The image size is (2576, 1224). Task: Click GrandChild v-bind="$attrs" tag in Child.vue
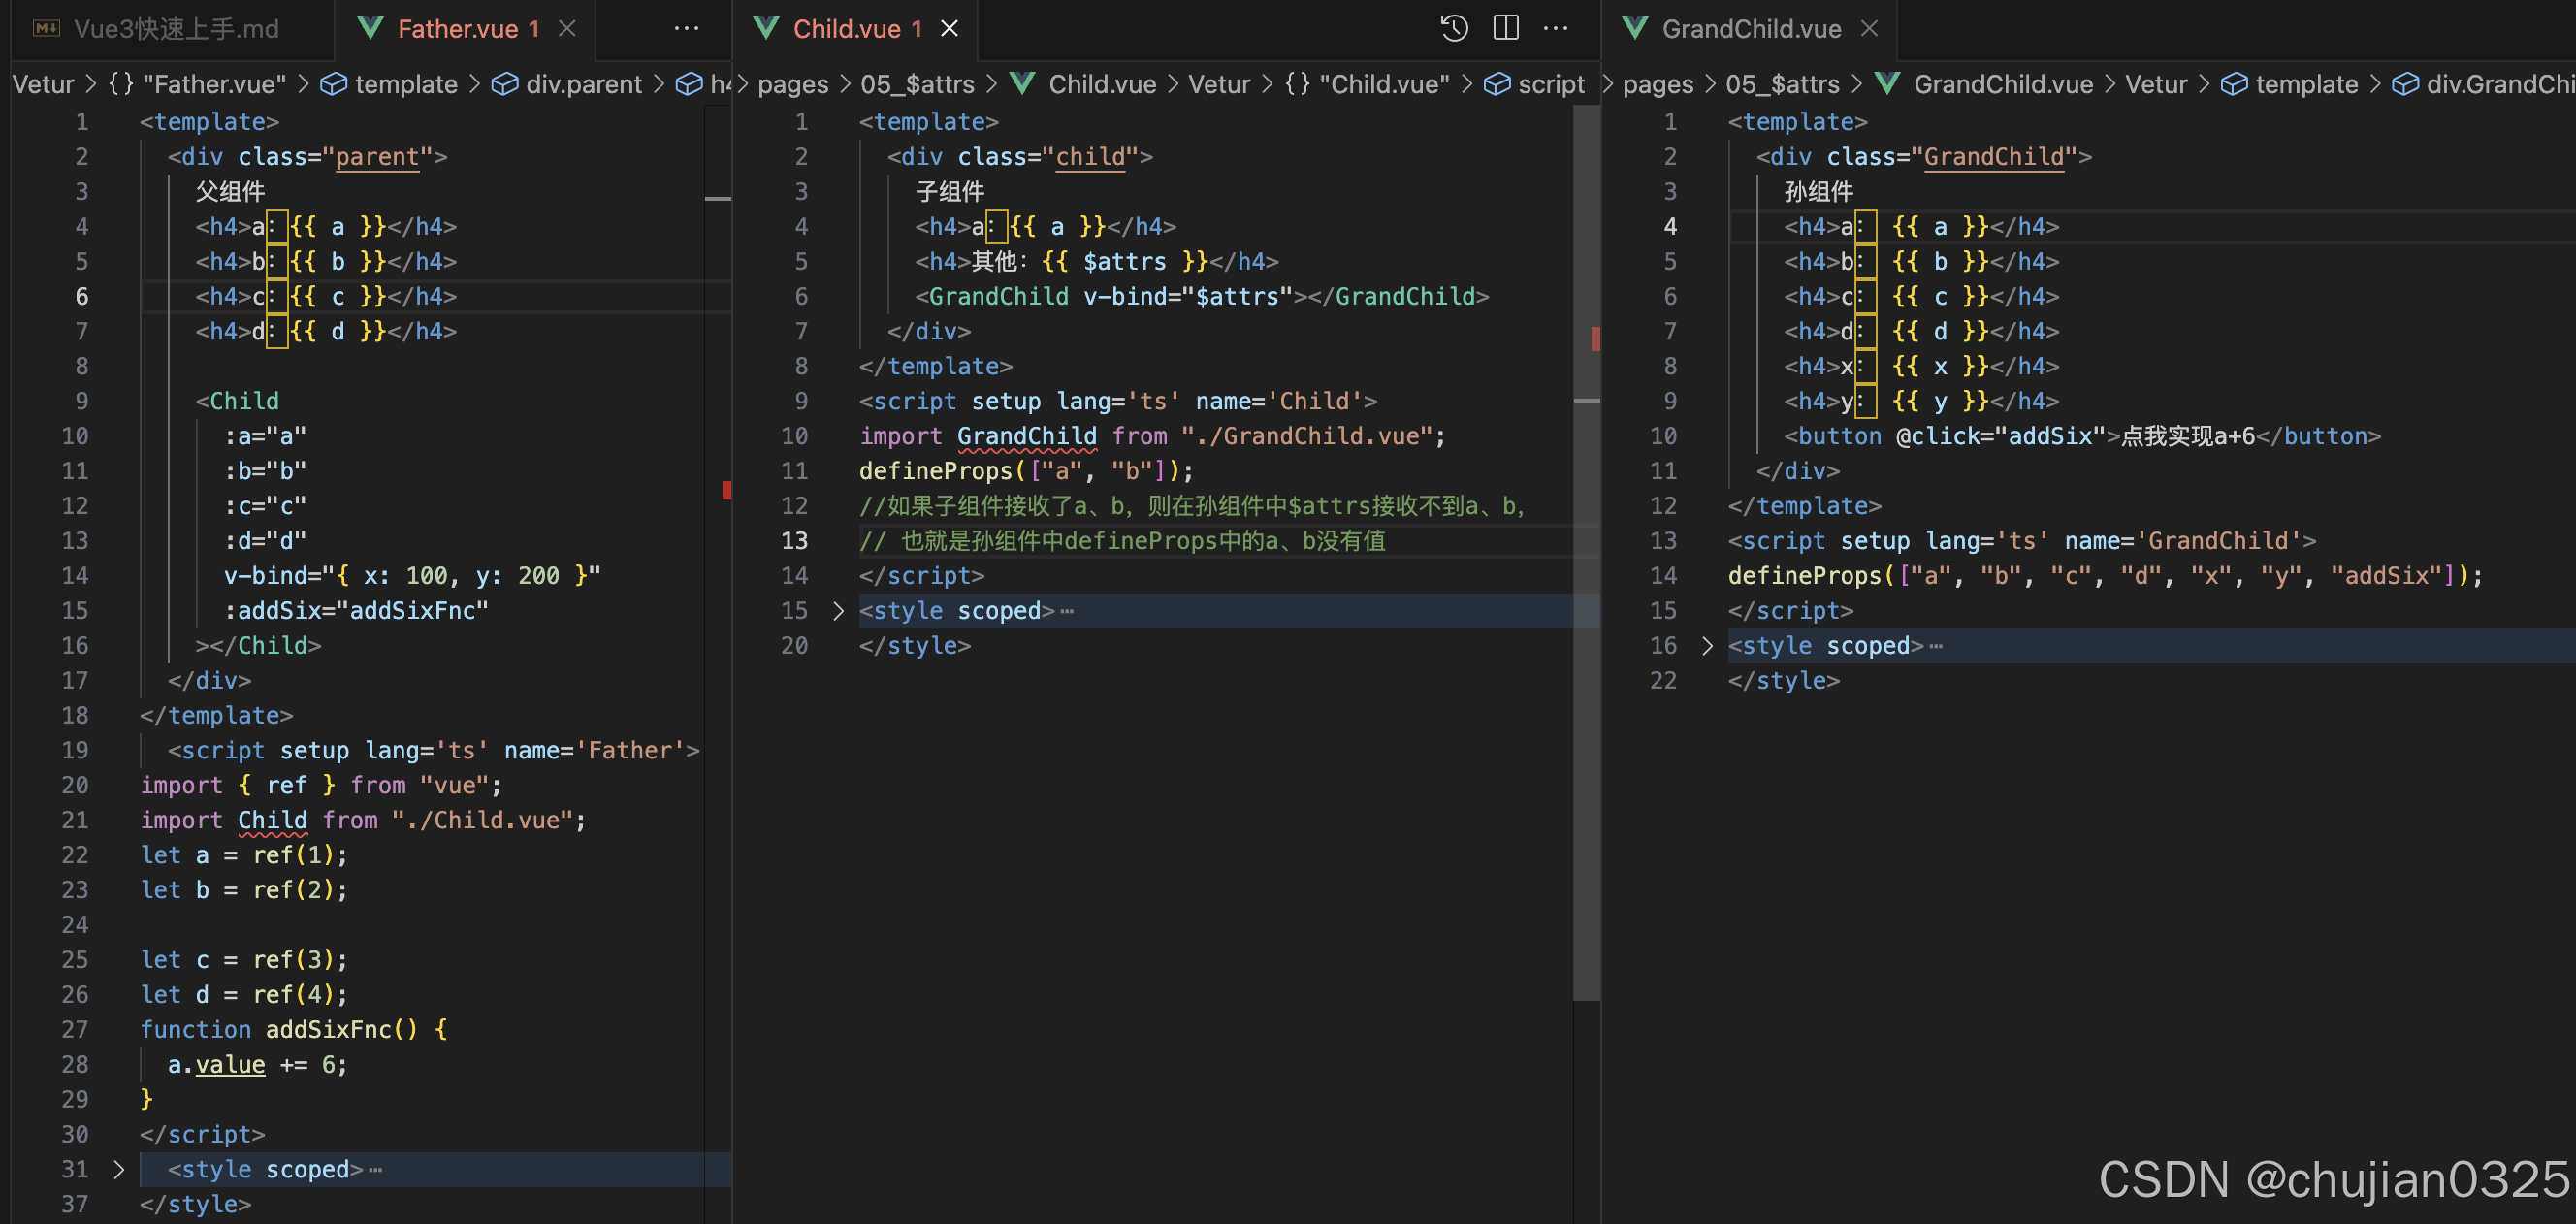pos(1202,296)
